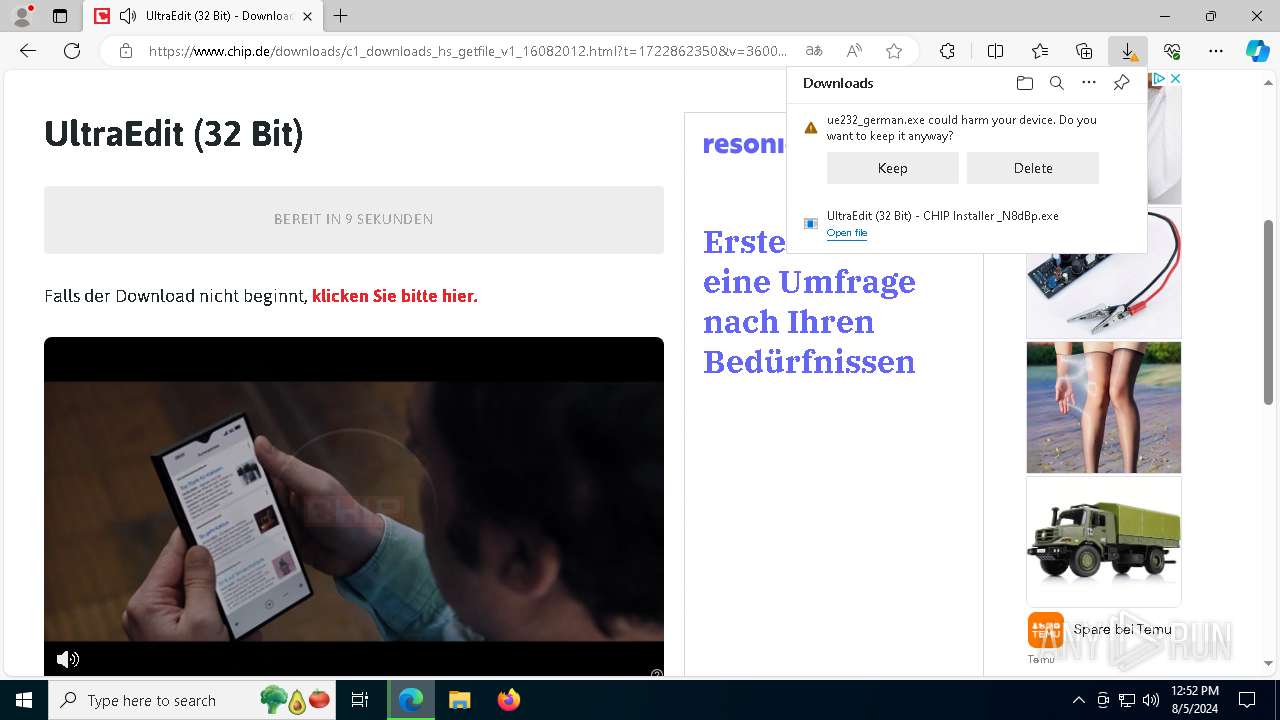Image resolution: width=1280 pixels, height=720 pixels.
Task: Open Favorites list icon
Action: (1040, 51)
